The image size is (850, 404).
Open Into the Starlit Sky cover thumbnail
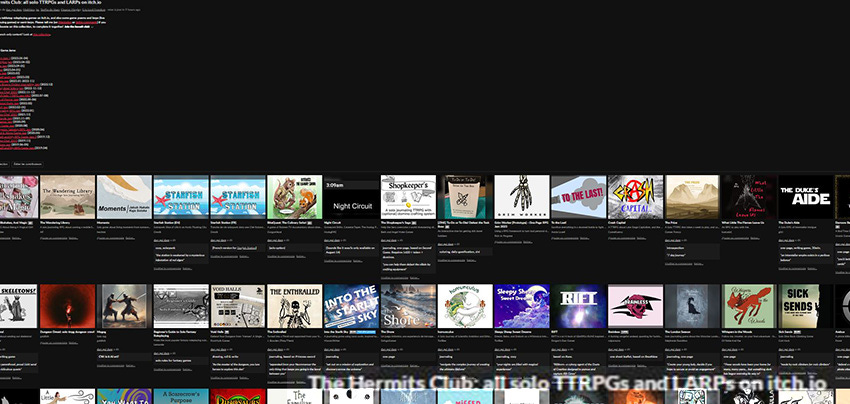coord(351,306)
